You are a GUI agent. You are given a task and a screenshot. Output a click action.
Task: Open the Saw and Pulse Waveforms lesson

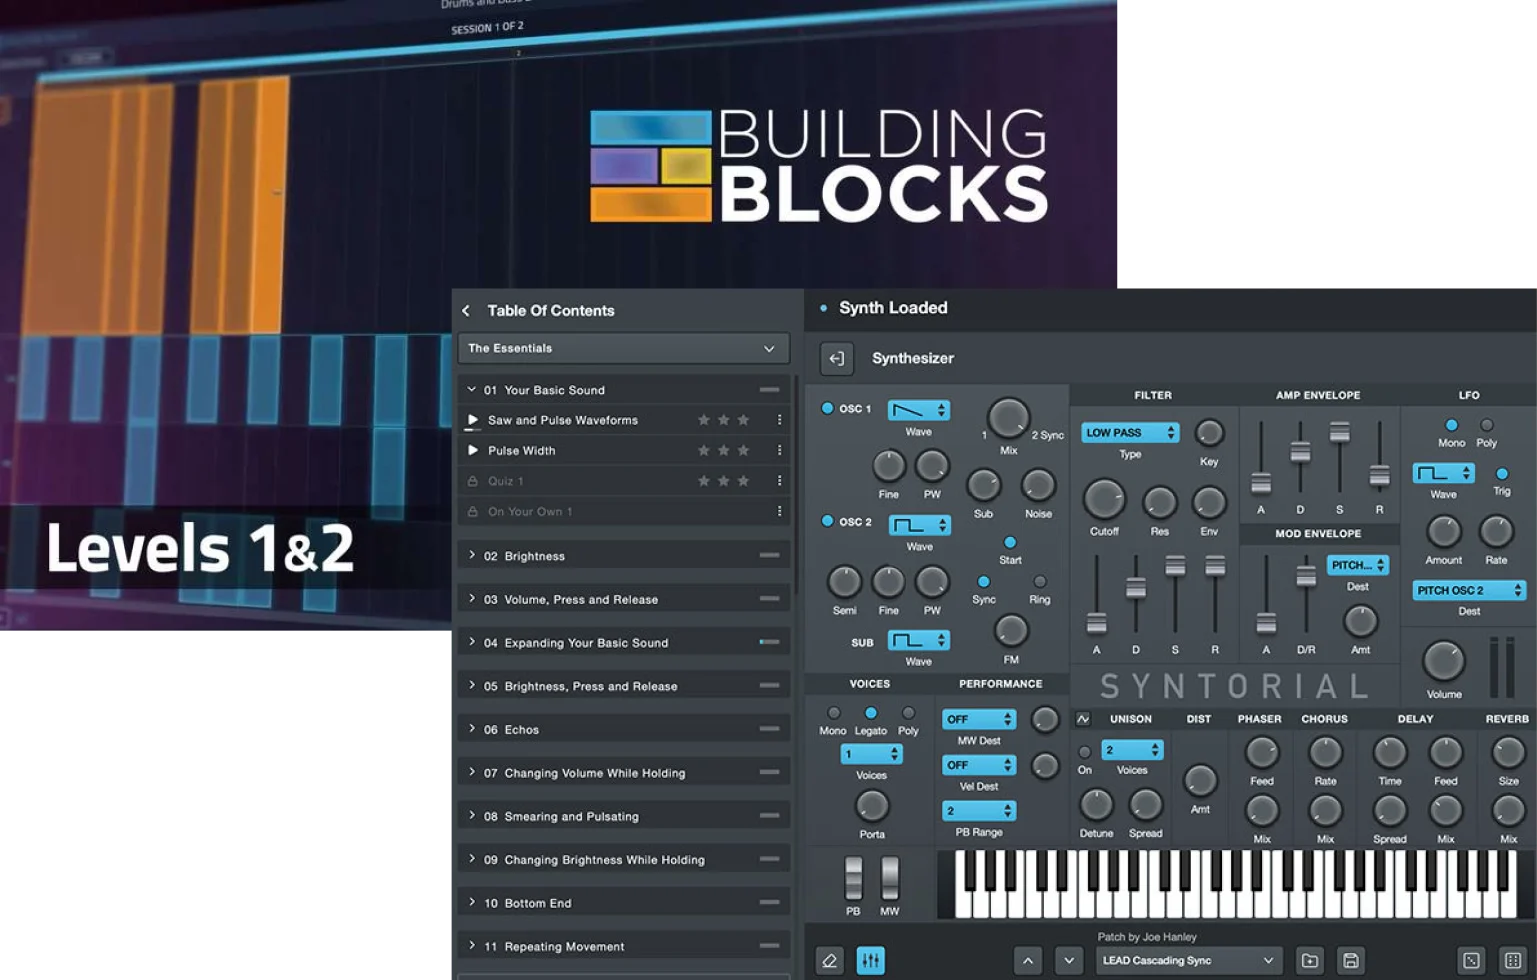pyautogui.click(x=562, y=420)
